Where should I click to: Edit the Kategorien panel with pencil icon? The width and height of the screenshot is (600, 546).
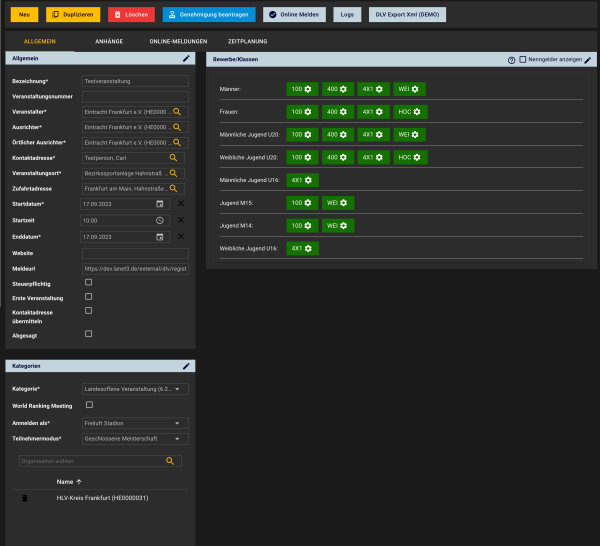[186, 366]
